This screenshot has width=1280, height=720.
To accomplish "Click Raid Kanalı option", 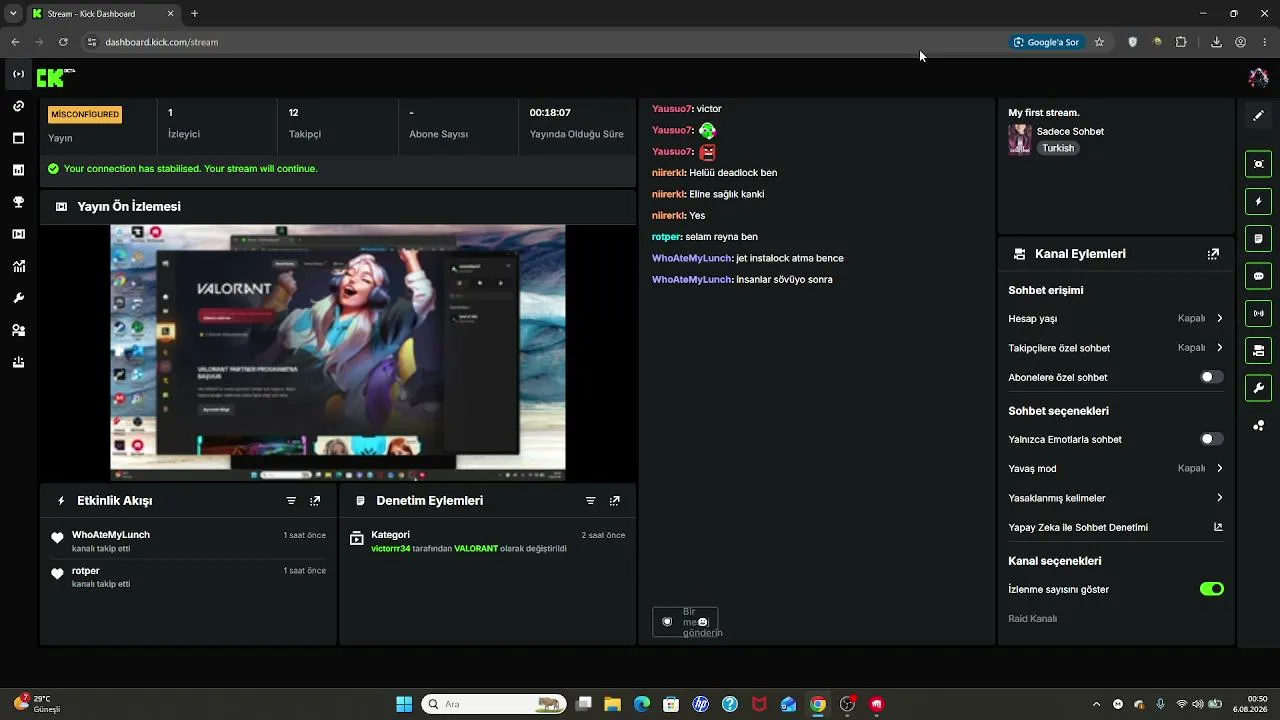I will (x=1033, y=619).
